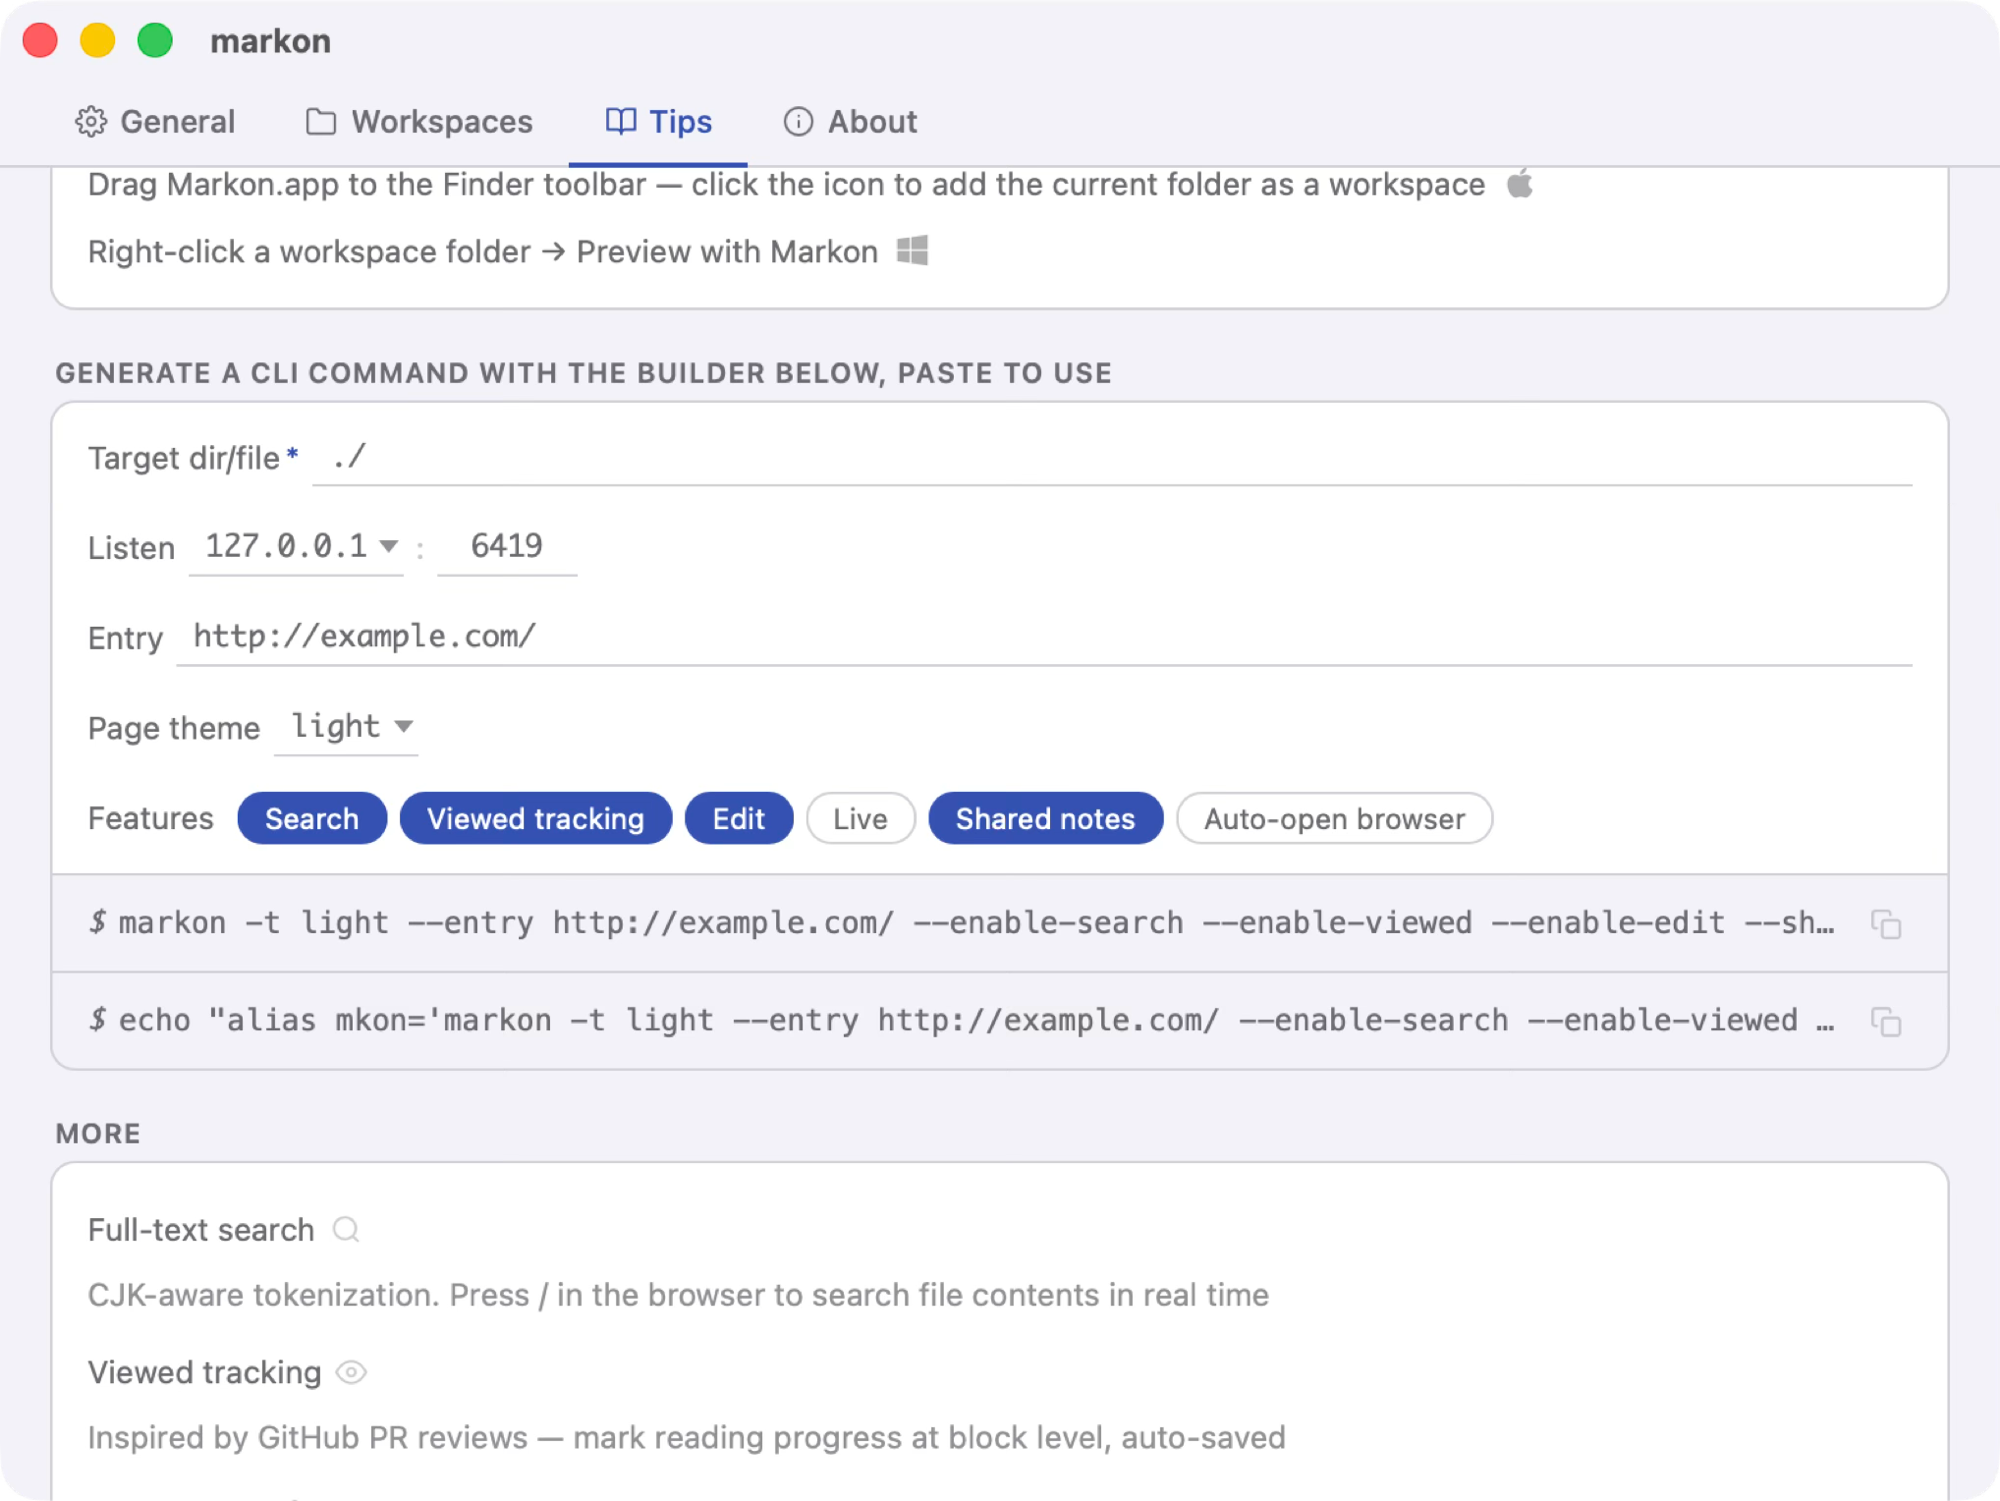
Task: Click the 'CJK-aware tokenization' description text
Action: 678,1295
